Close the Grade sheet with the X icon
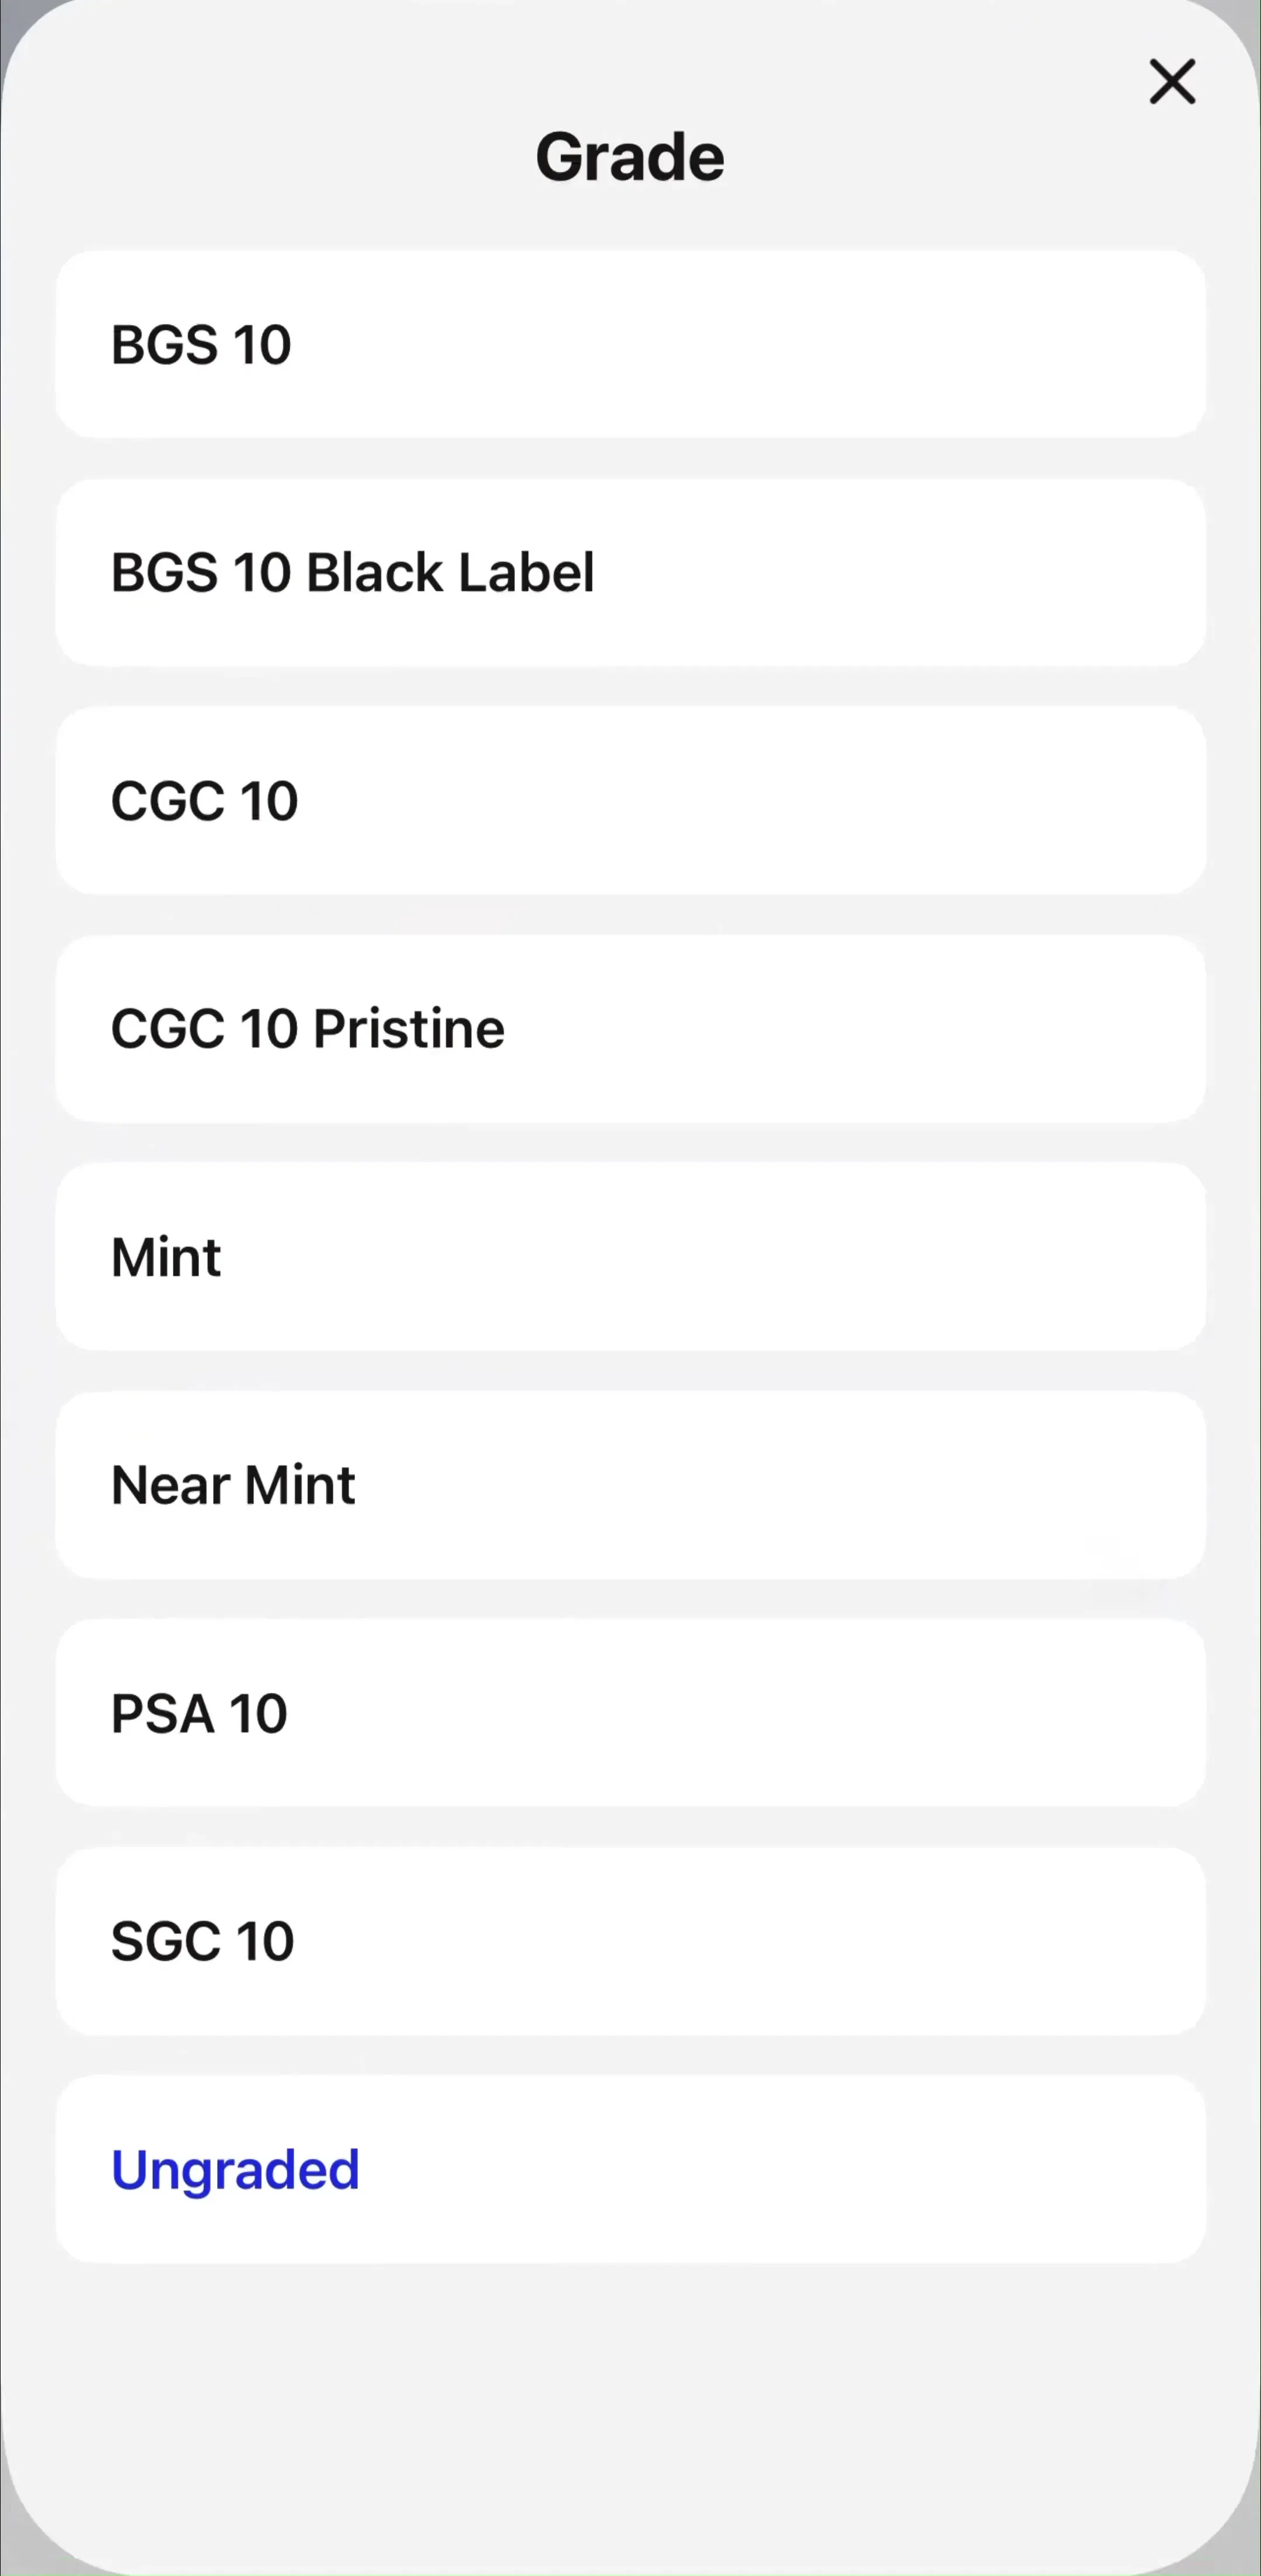The image size is (1261, 2576). 1172,81
